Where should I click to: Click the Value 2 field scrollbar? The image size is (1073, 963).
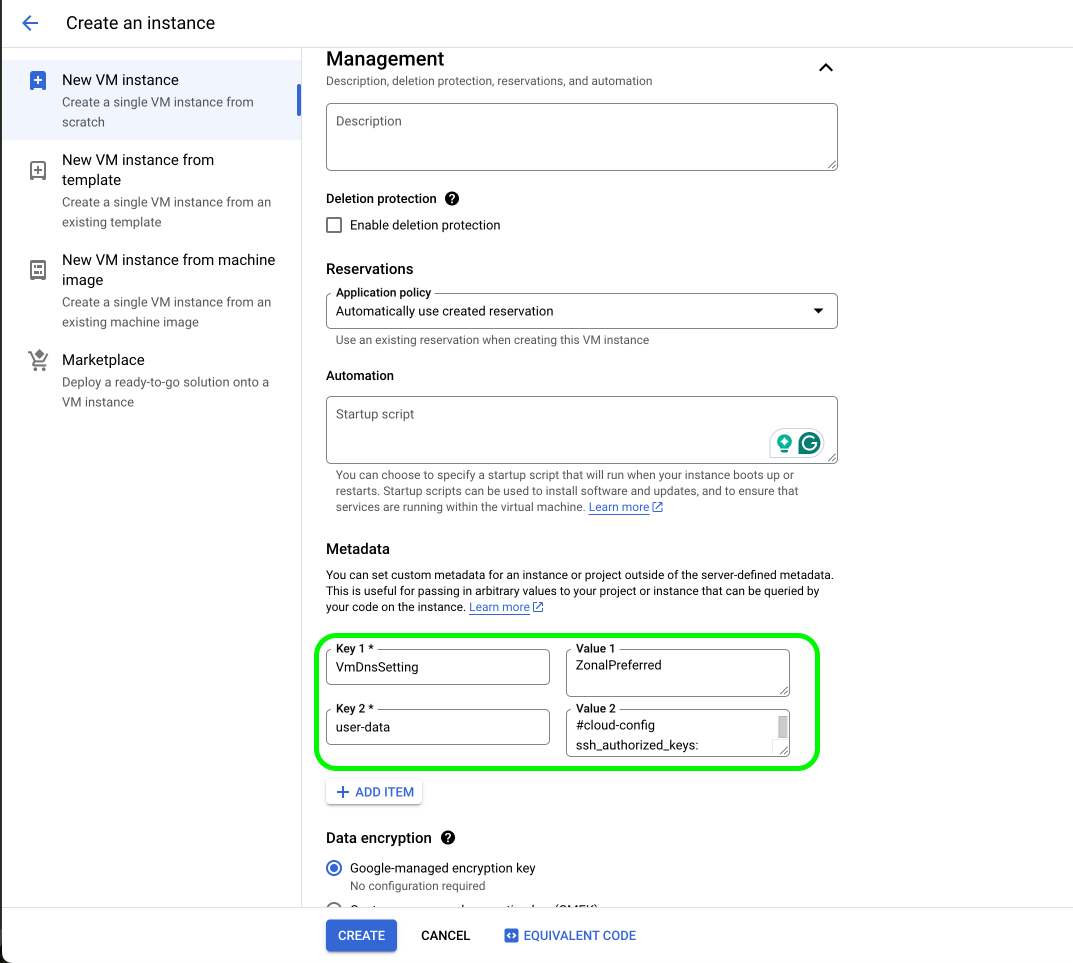tap(783, 727)
